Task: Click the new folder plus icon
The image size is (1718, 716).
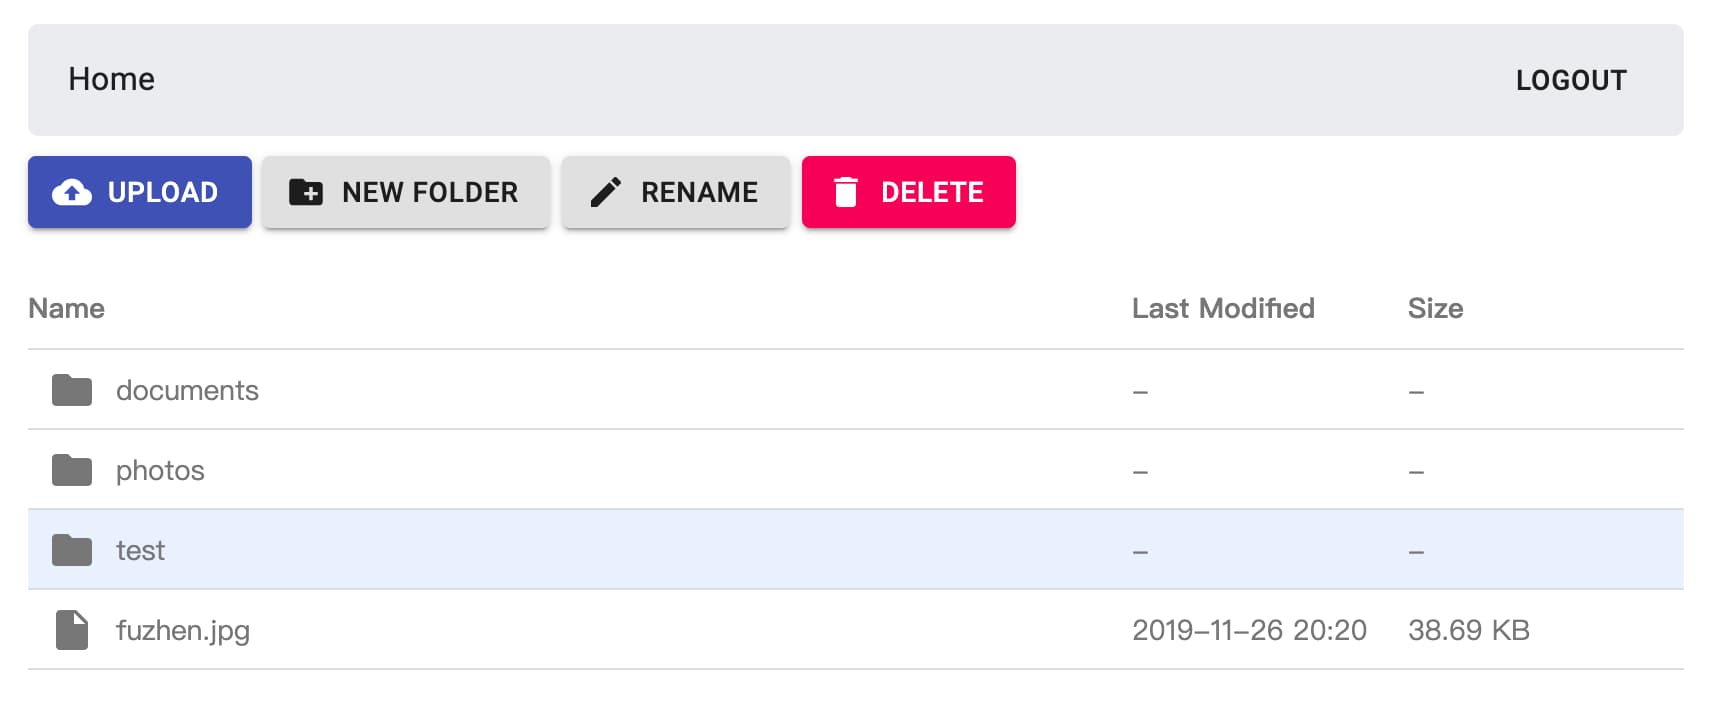Action: click(x=306, y=192)
